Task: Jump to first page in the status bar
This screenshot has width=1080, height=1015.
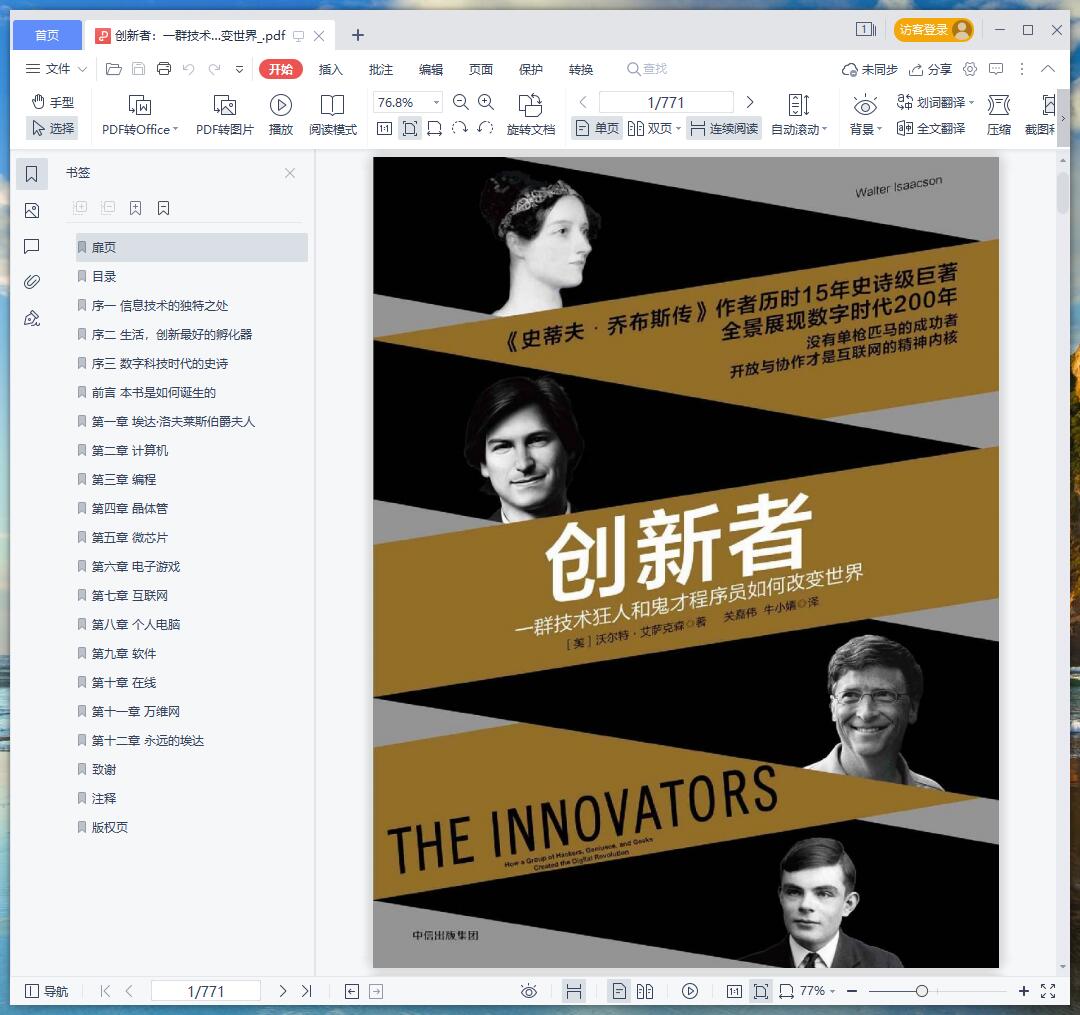Action: 105,991
